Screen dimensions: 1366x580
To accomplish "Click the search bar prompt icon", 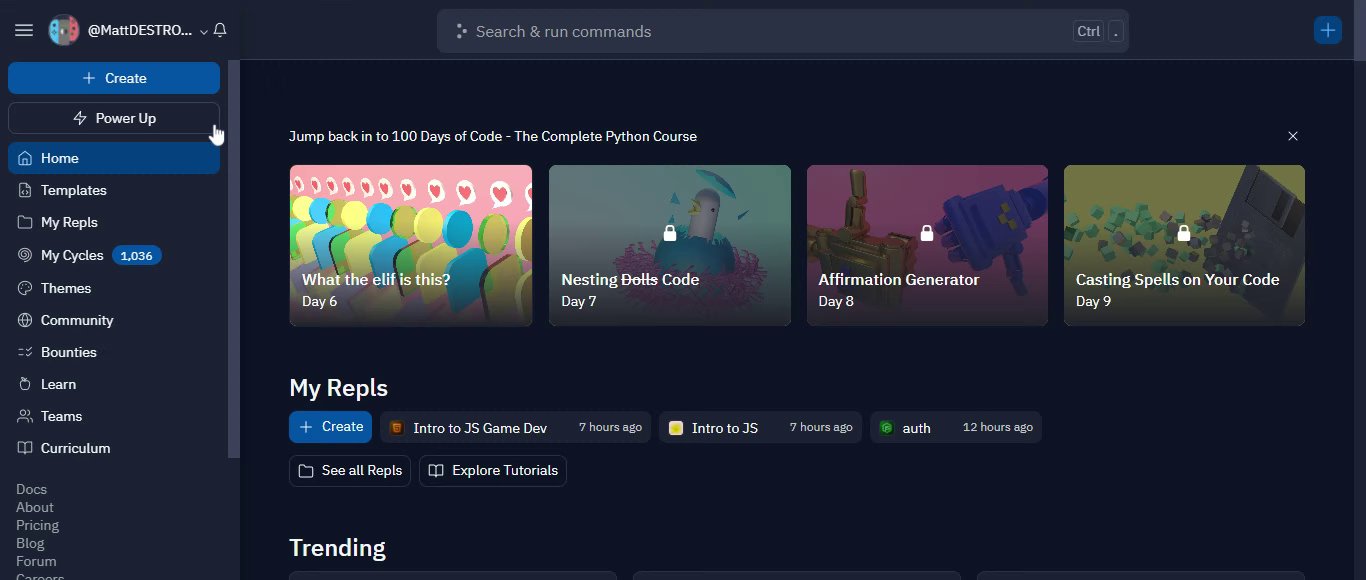I will [461, 31].
